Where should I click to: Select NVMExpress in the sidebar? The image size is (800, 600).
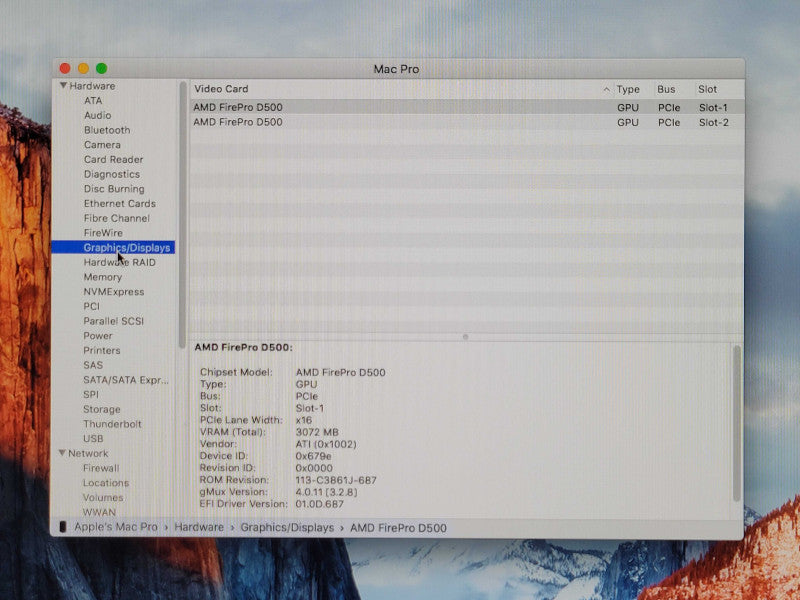coord(114,292)
